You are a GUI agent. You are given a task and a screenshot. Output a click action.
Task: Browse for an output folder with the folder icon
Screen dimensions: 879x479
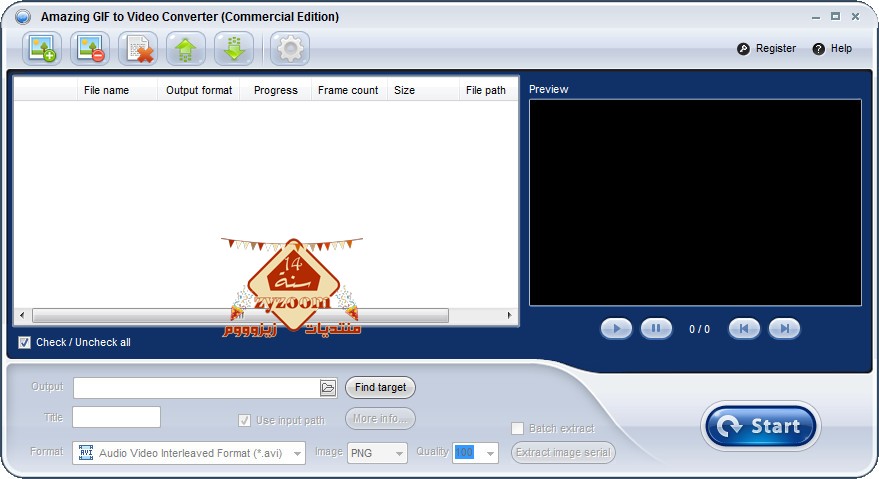coord(328,388)
